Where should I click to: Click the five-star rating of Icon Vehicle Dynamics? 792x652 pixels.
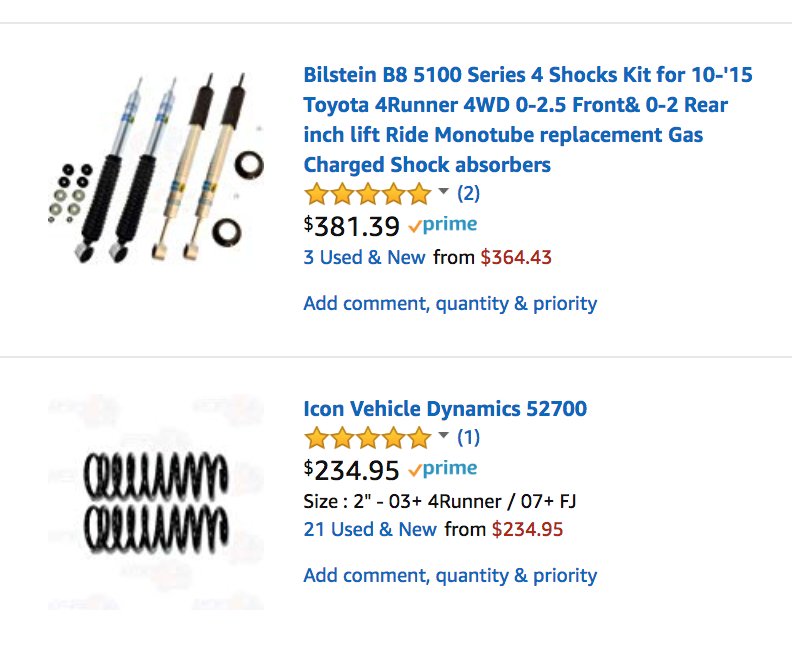pos(368,437)
